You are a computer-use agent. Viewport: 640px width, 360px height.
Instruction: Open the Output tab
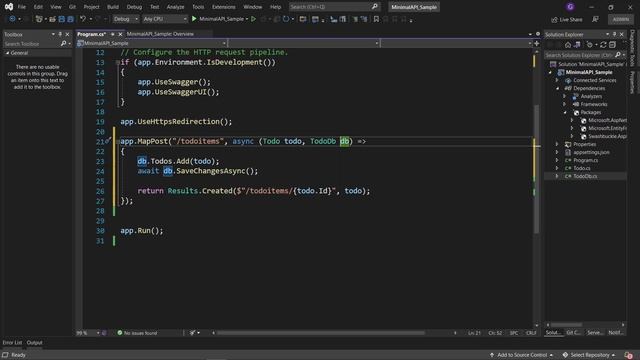[x=34, y=342]
